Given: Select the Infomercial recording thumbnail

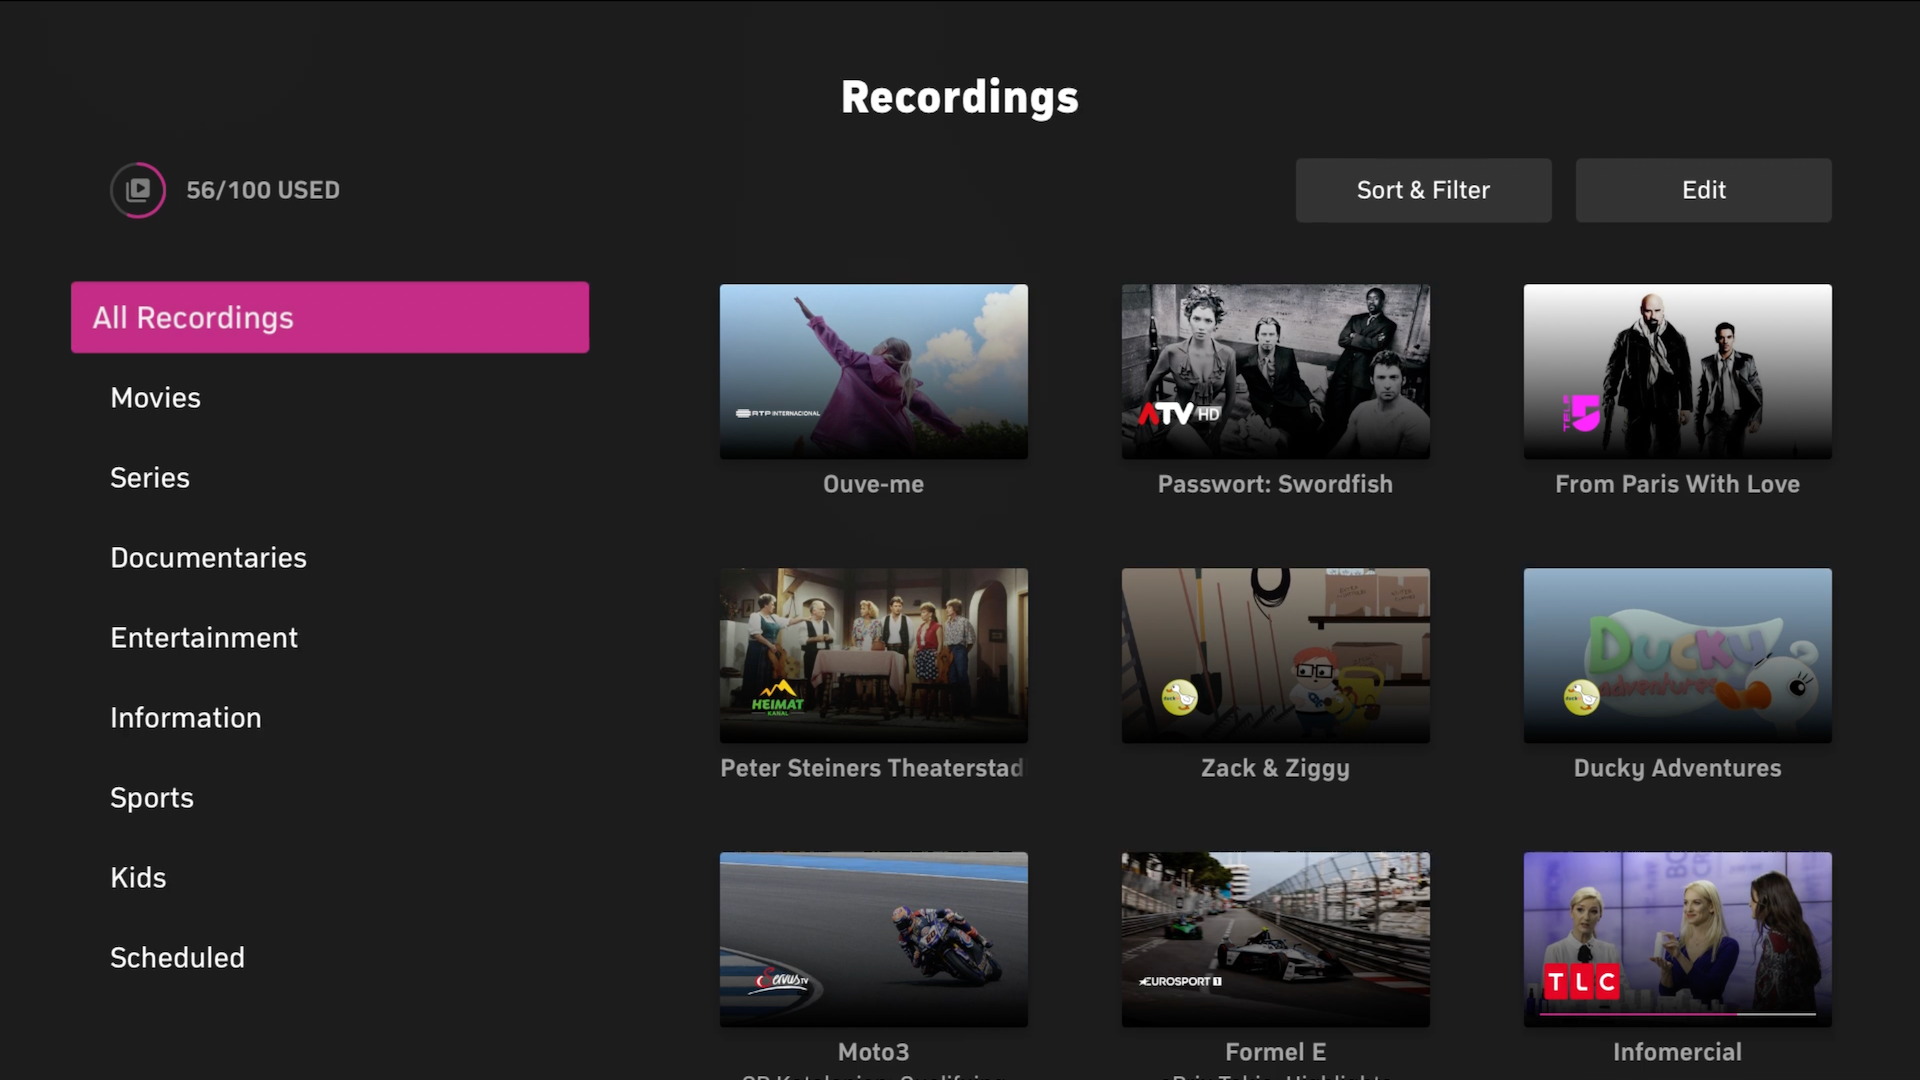Looking at the screenshot, I should point(1678,939).
